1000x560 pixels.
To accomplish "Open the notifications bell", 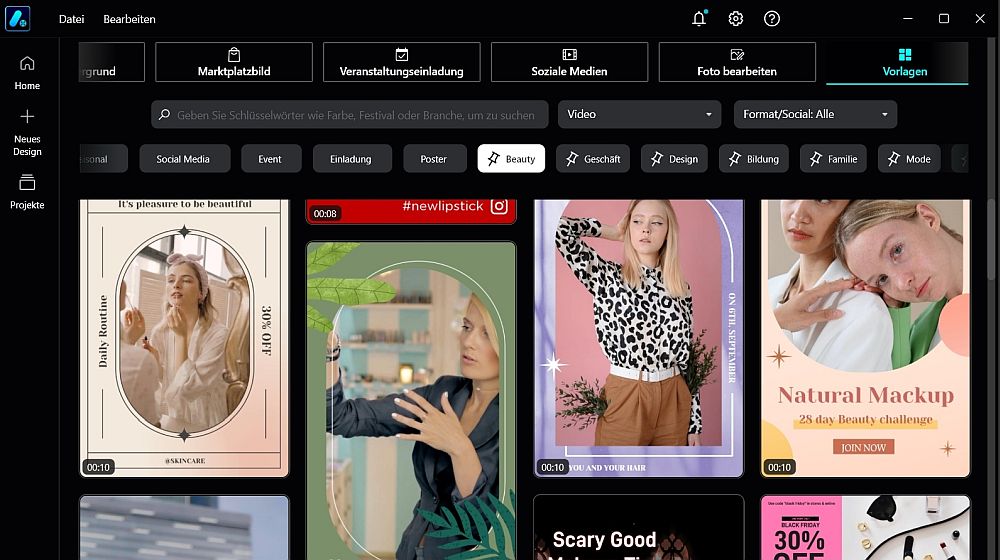I will point(699,18).
